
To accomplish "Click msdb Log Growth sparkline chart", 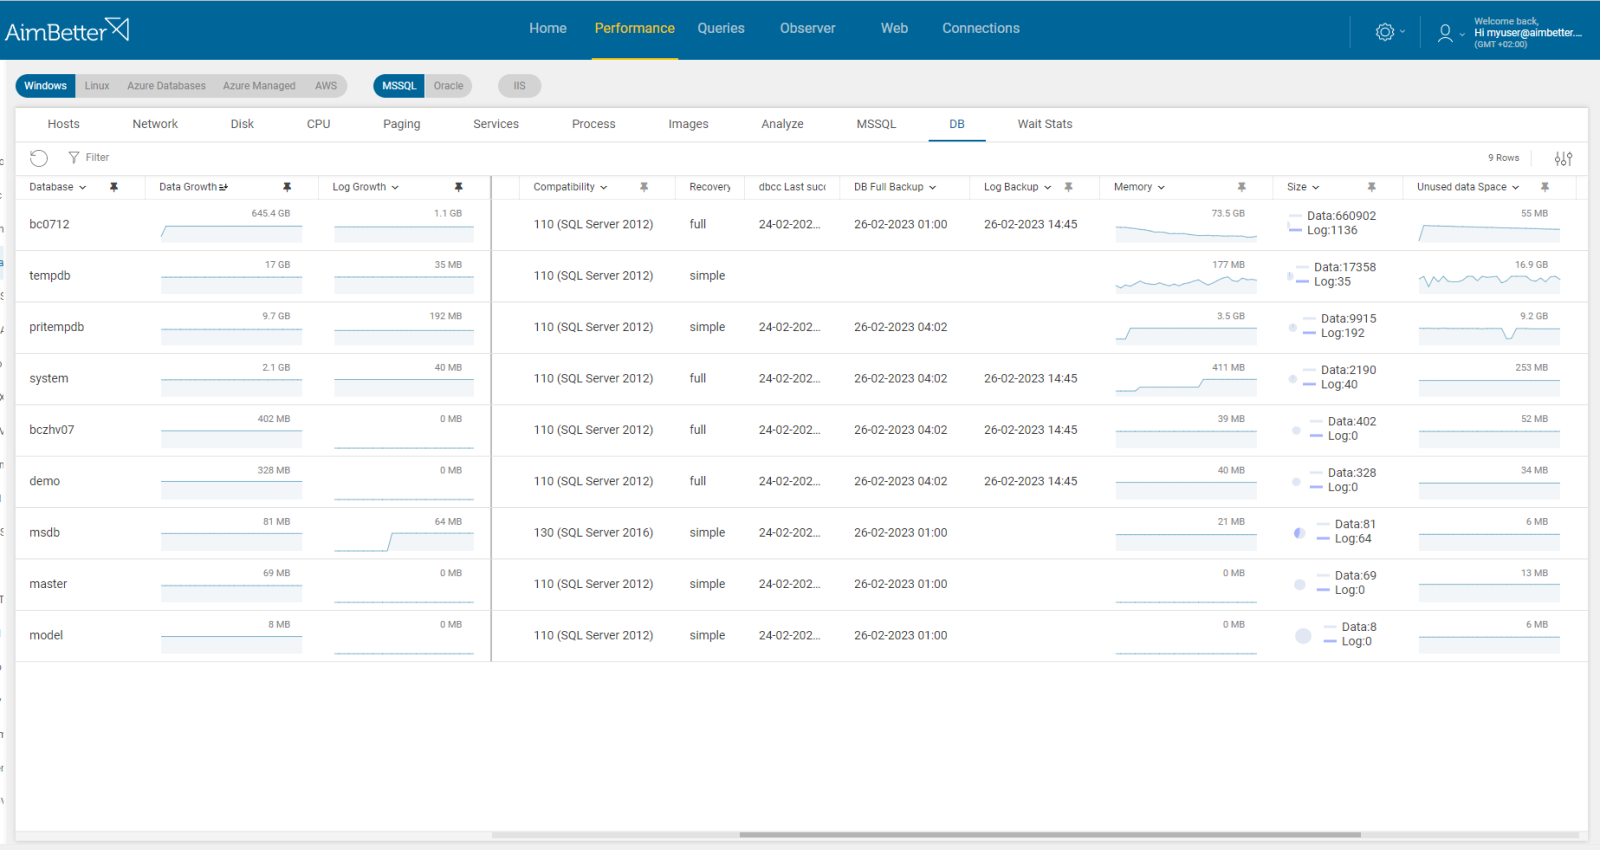I will click(404, 541).
